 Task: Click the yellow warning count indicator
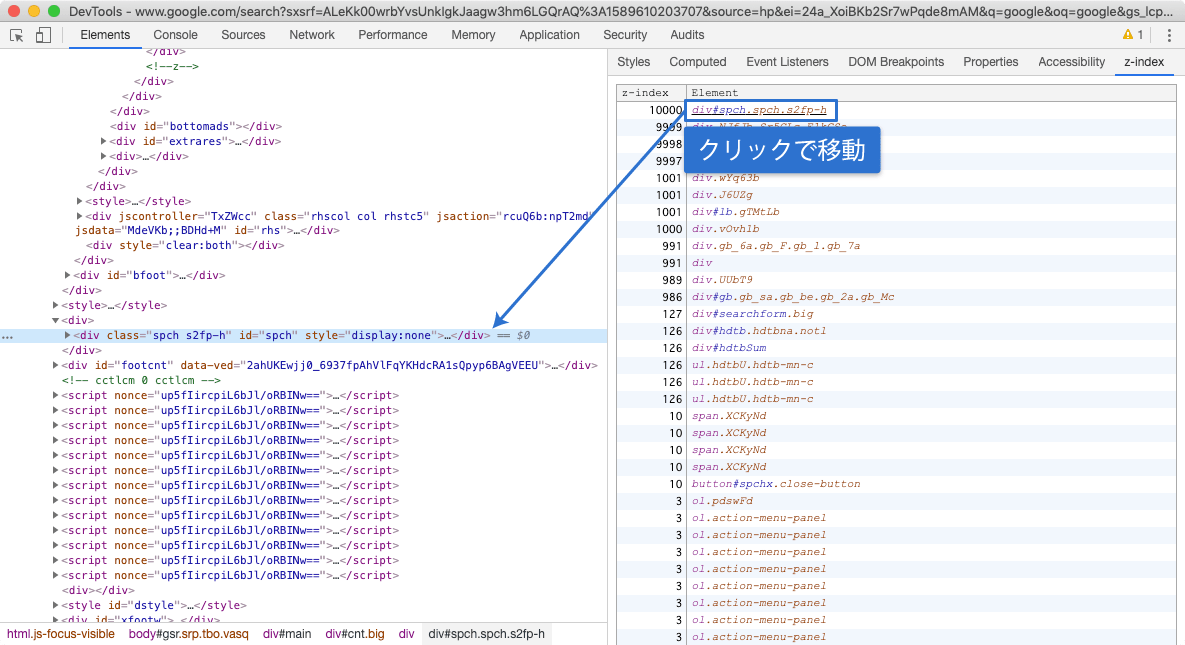point(1133,35)
